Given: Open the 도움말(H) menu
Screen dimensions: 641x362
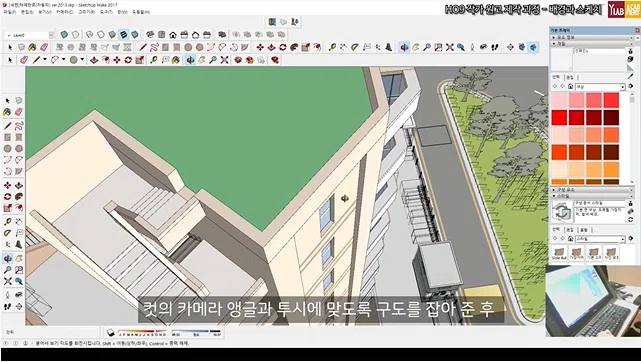Looking at the screenshot, I should (141, 12).
